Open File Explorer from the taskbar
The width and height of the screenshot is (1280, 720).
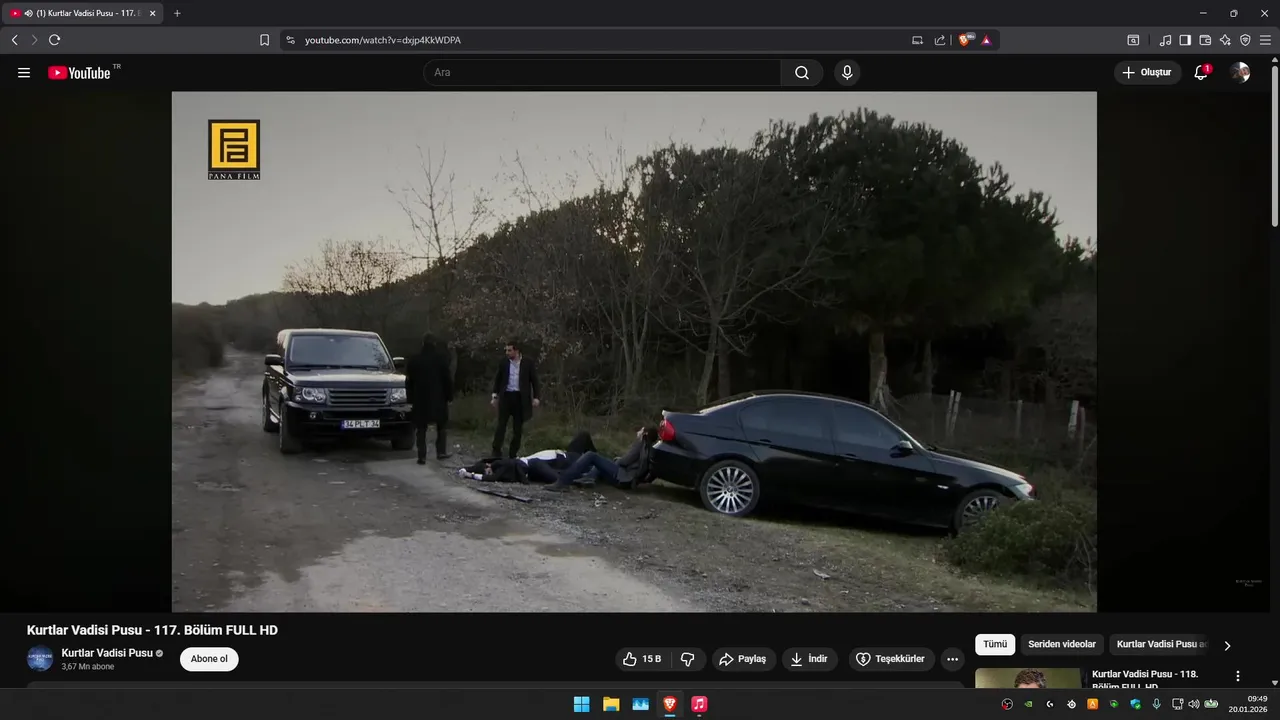tap(611, 704)
